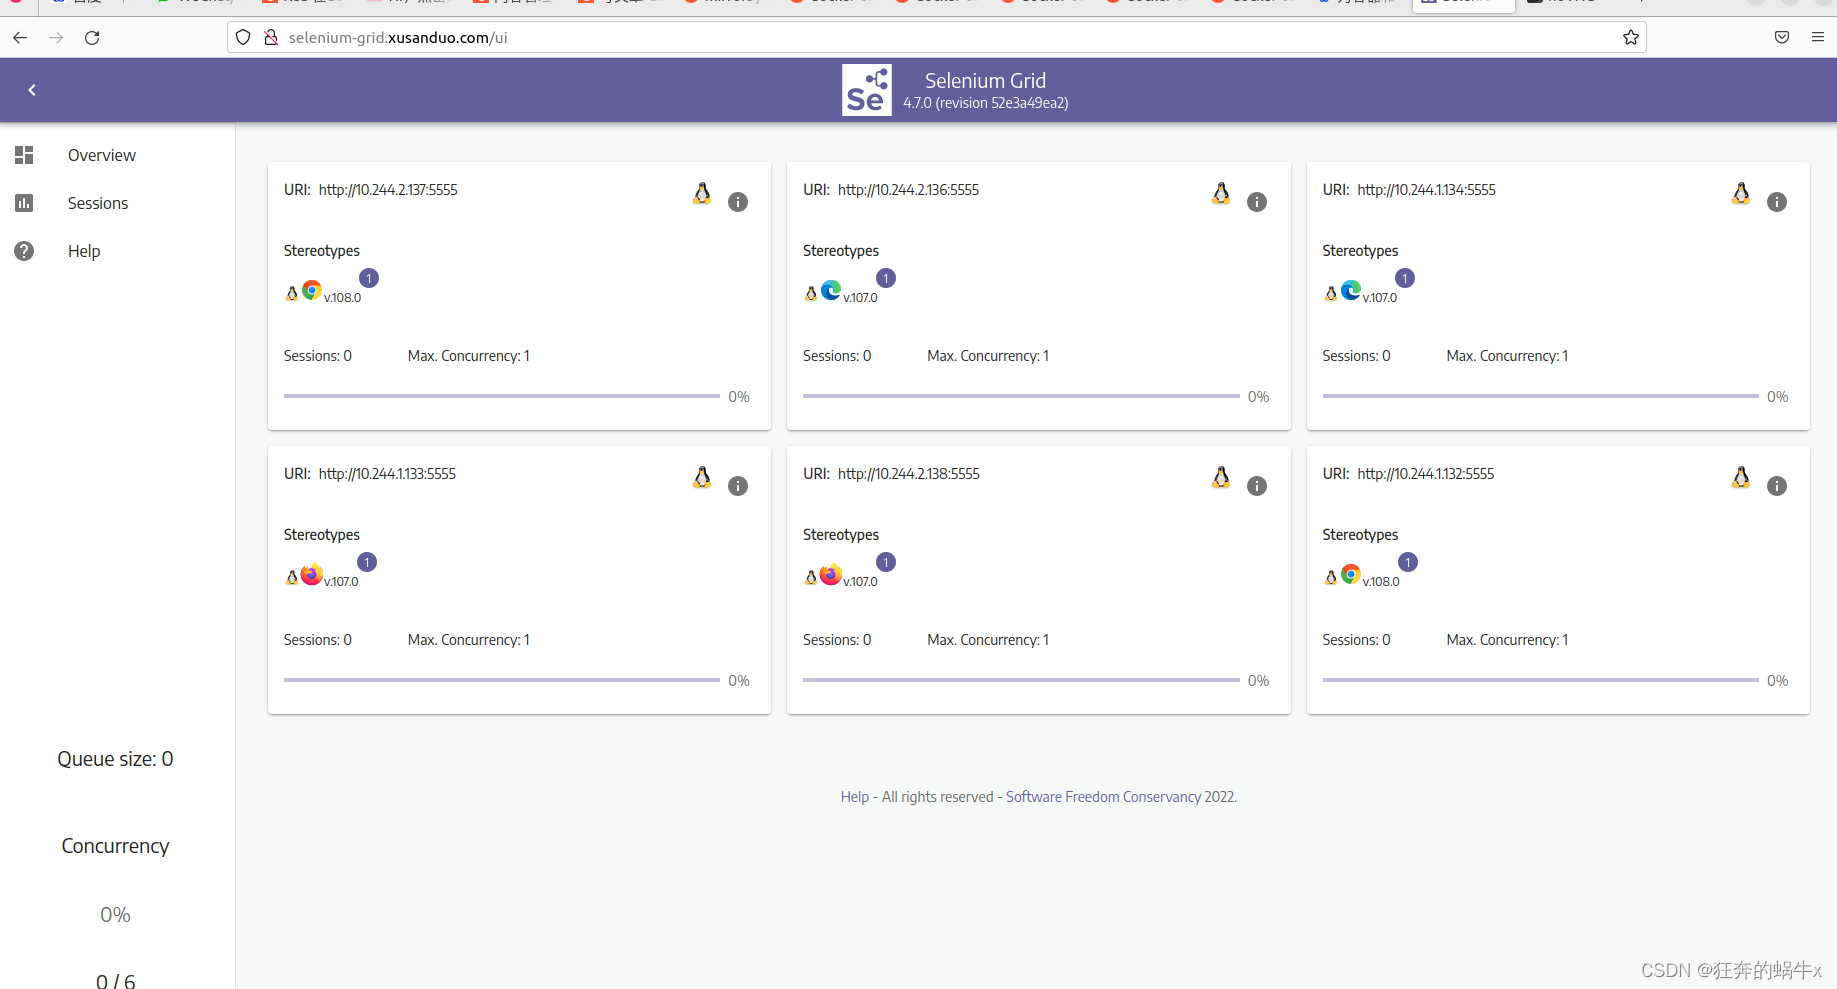Click Edge v.107.0 icon on node 10.244.2.136
The height and width of the screenshot is (989, 1837).
point(831,290)
